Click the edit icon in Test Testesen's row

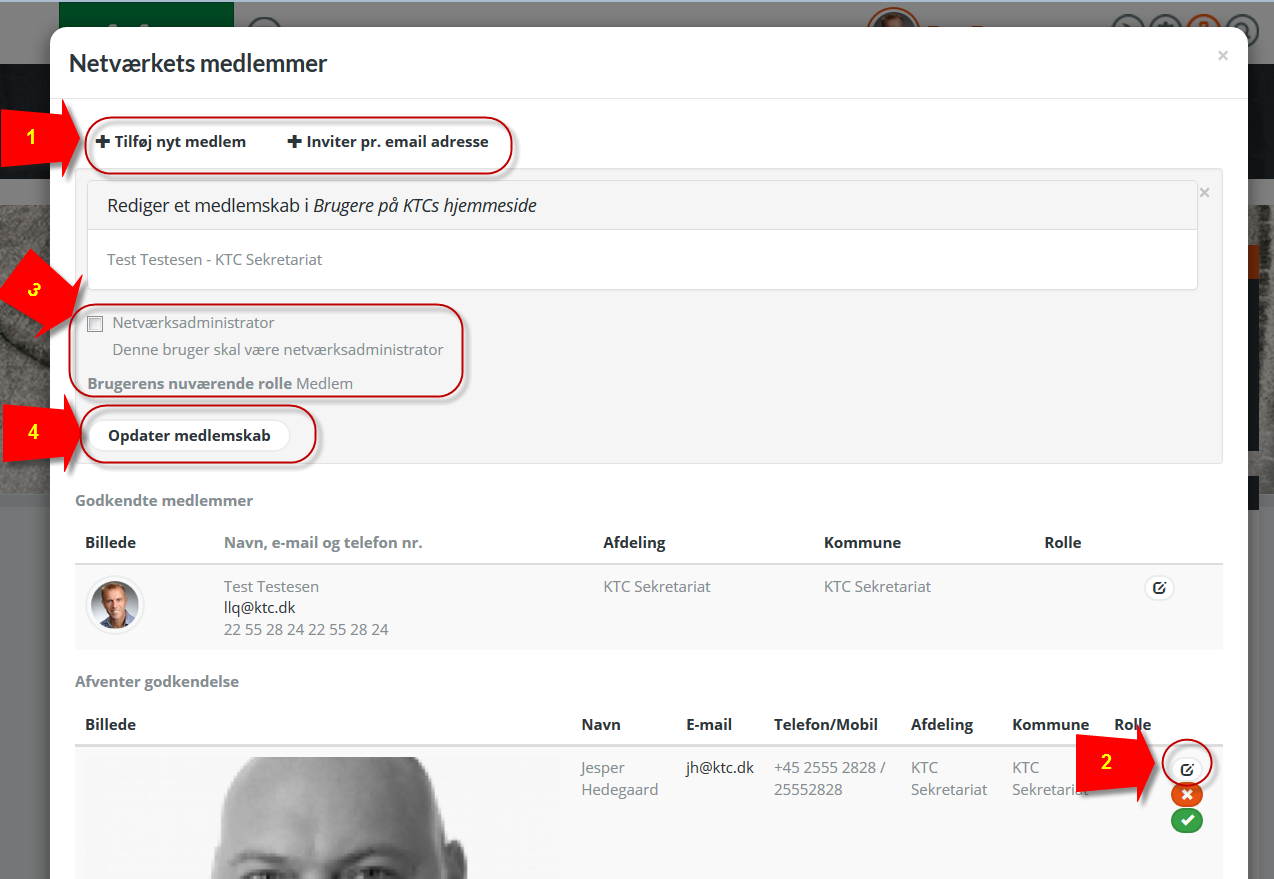tap(1159, 588)
